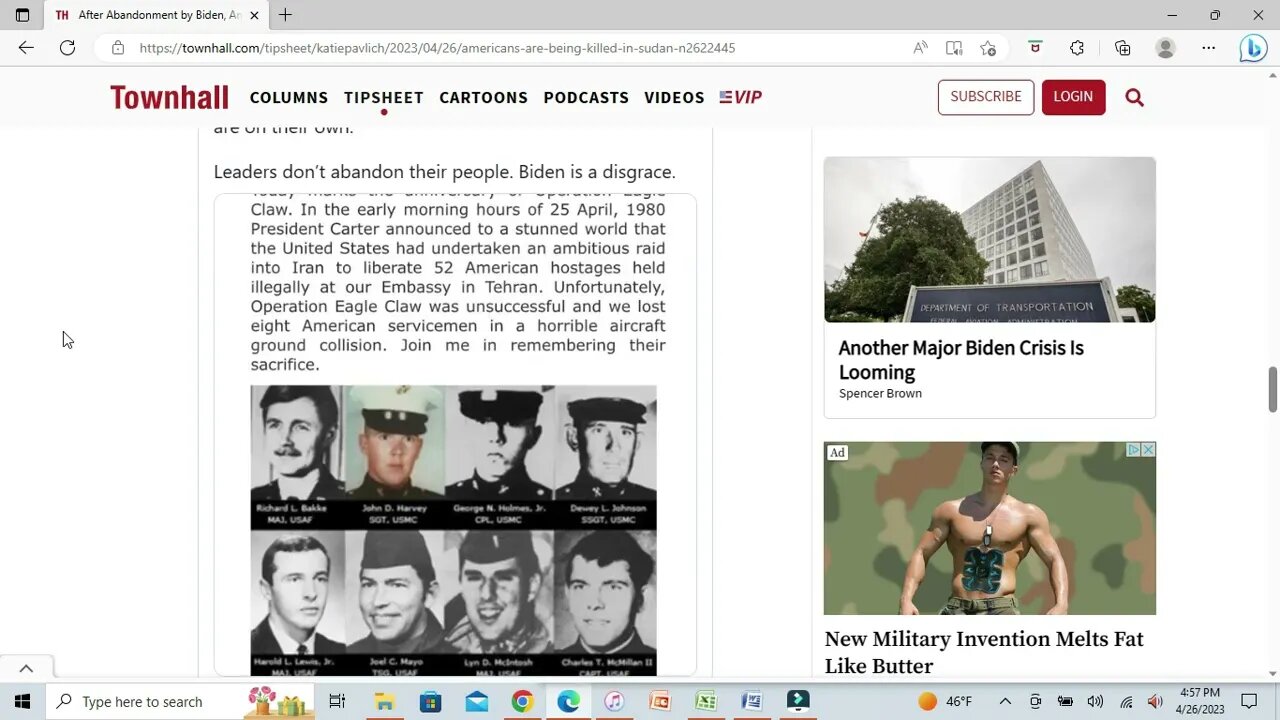Screen dimensions: 1280x720
Task: Open site search with the magnifier icon
Action: point(1134,97)
